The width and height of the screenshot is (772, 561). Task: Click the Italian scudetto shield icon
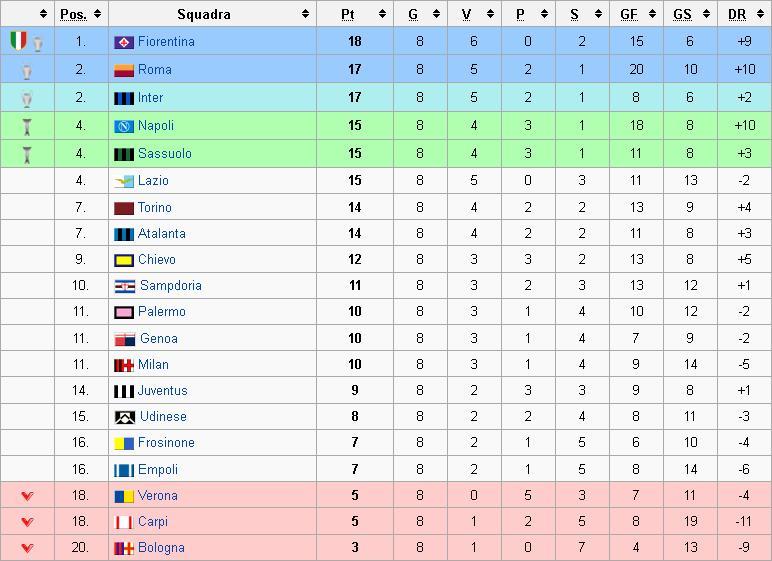coord(18,41)
